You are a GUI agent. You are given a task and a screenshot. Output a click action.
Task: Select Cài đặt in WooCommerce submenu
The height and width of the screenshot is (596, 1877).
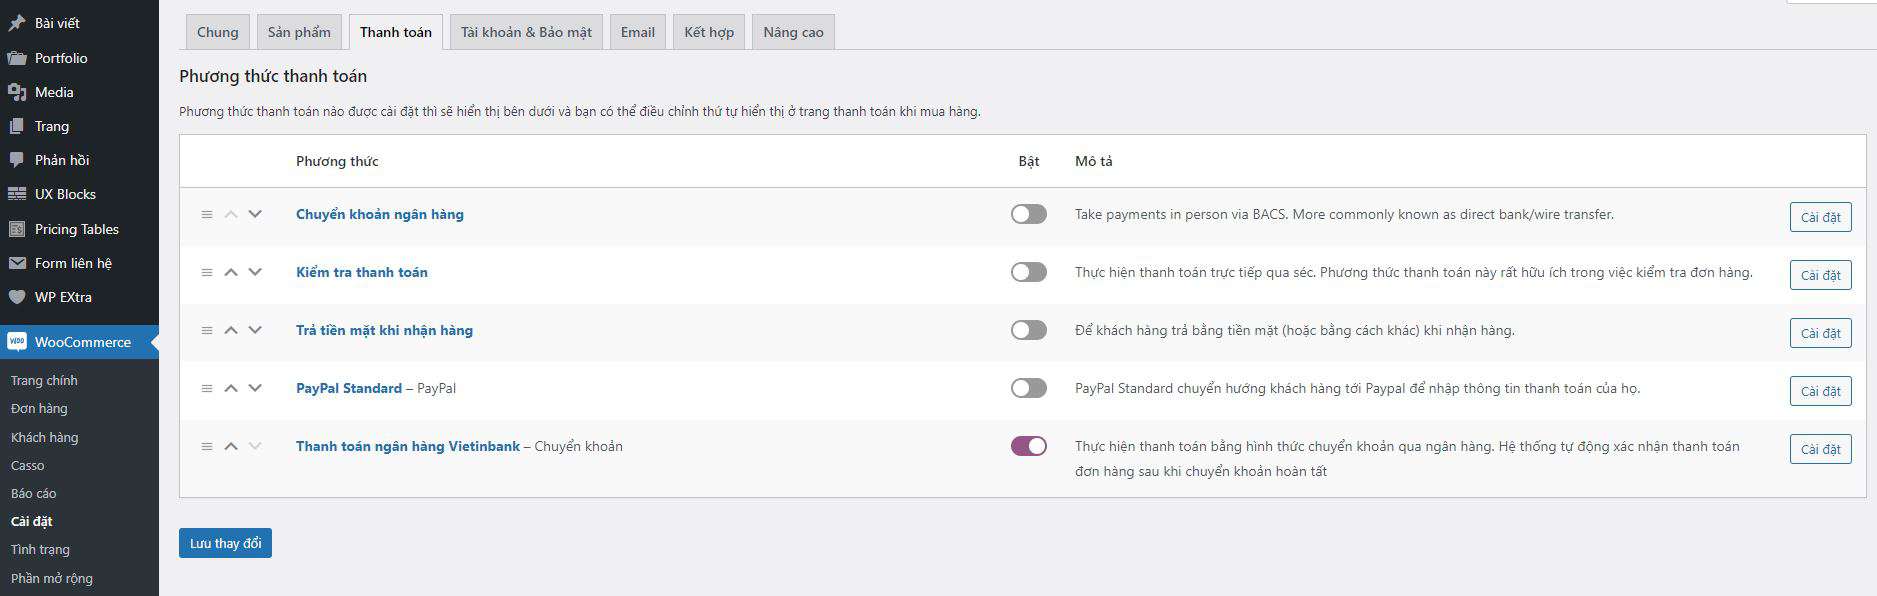(x=31, y=521)
